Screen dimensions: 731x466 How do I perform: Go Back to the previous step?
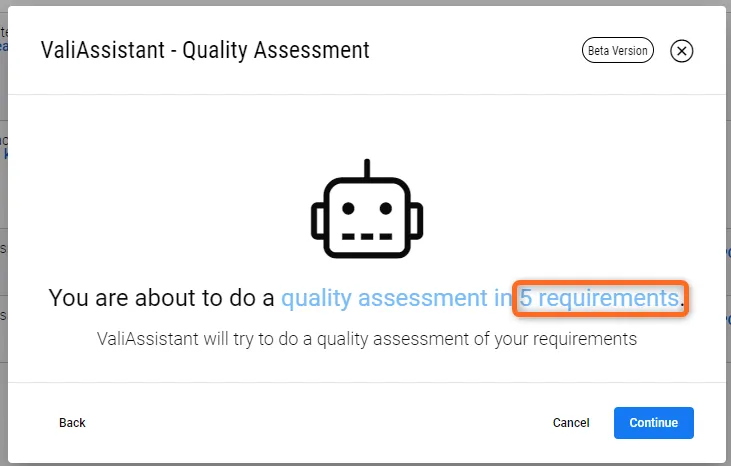(x=72, y=423)
